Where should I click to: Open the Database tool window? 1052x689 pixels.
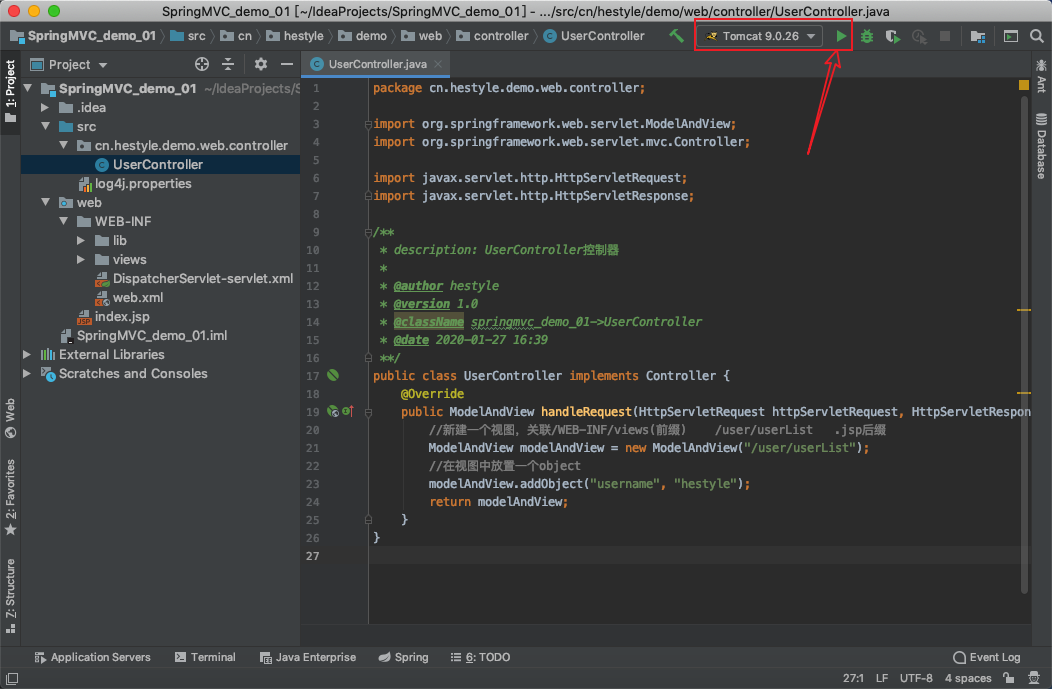[x=1041, y=146]
